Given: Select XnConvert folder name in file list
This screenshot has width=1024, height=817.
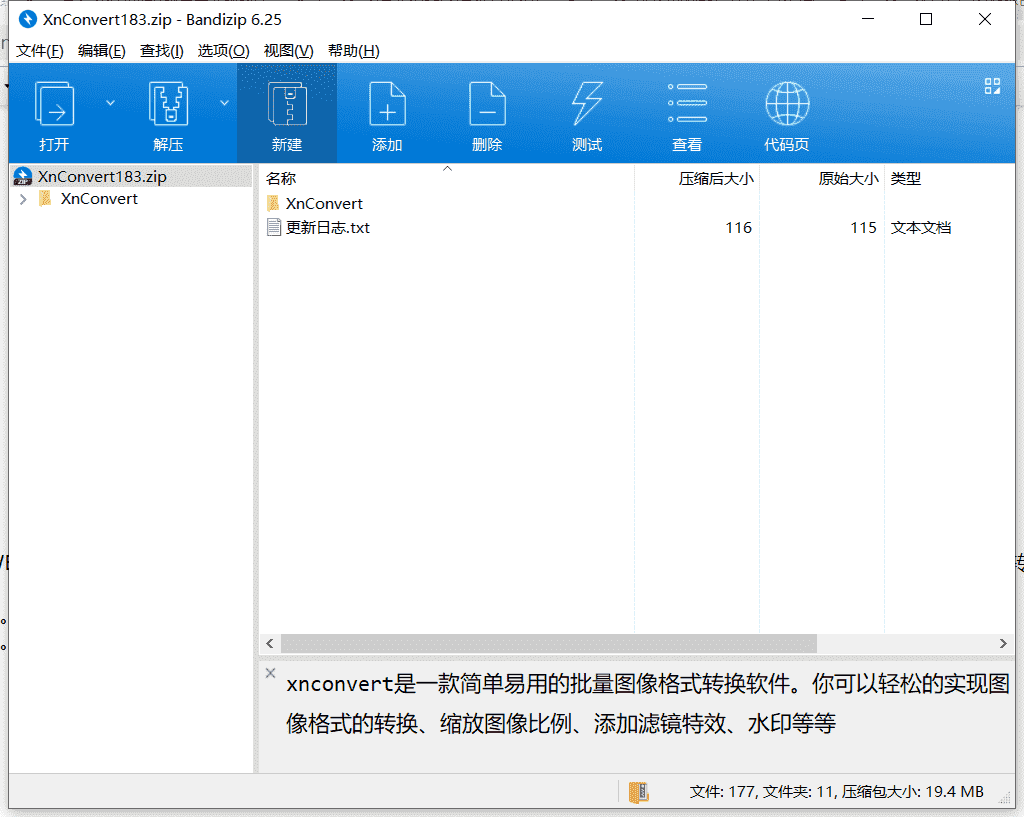Looking at the screenshot, I should [x=324, y=204].
